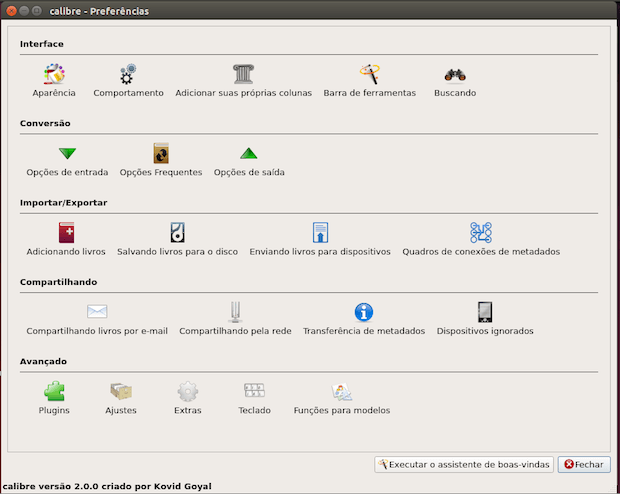620x494 pixels.
Task: Click Transferência de metadados label
Action: (x=364, y=331)
